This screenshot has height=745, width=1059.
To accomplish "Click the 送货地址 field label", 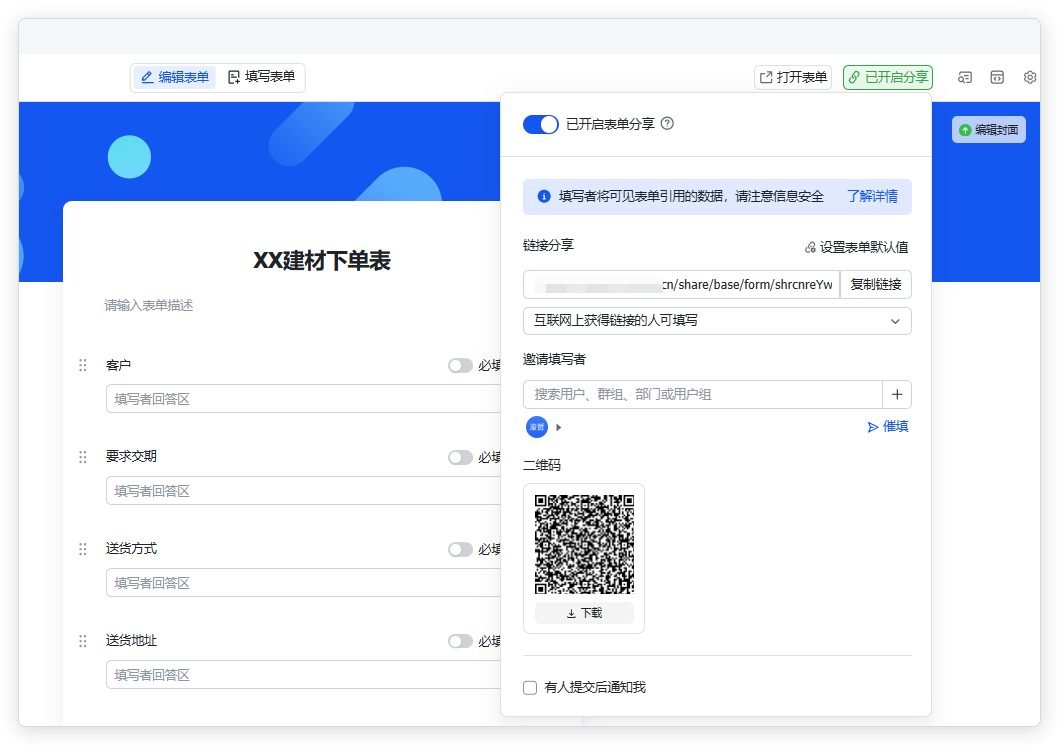I will click(x=131, y=640).
